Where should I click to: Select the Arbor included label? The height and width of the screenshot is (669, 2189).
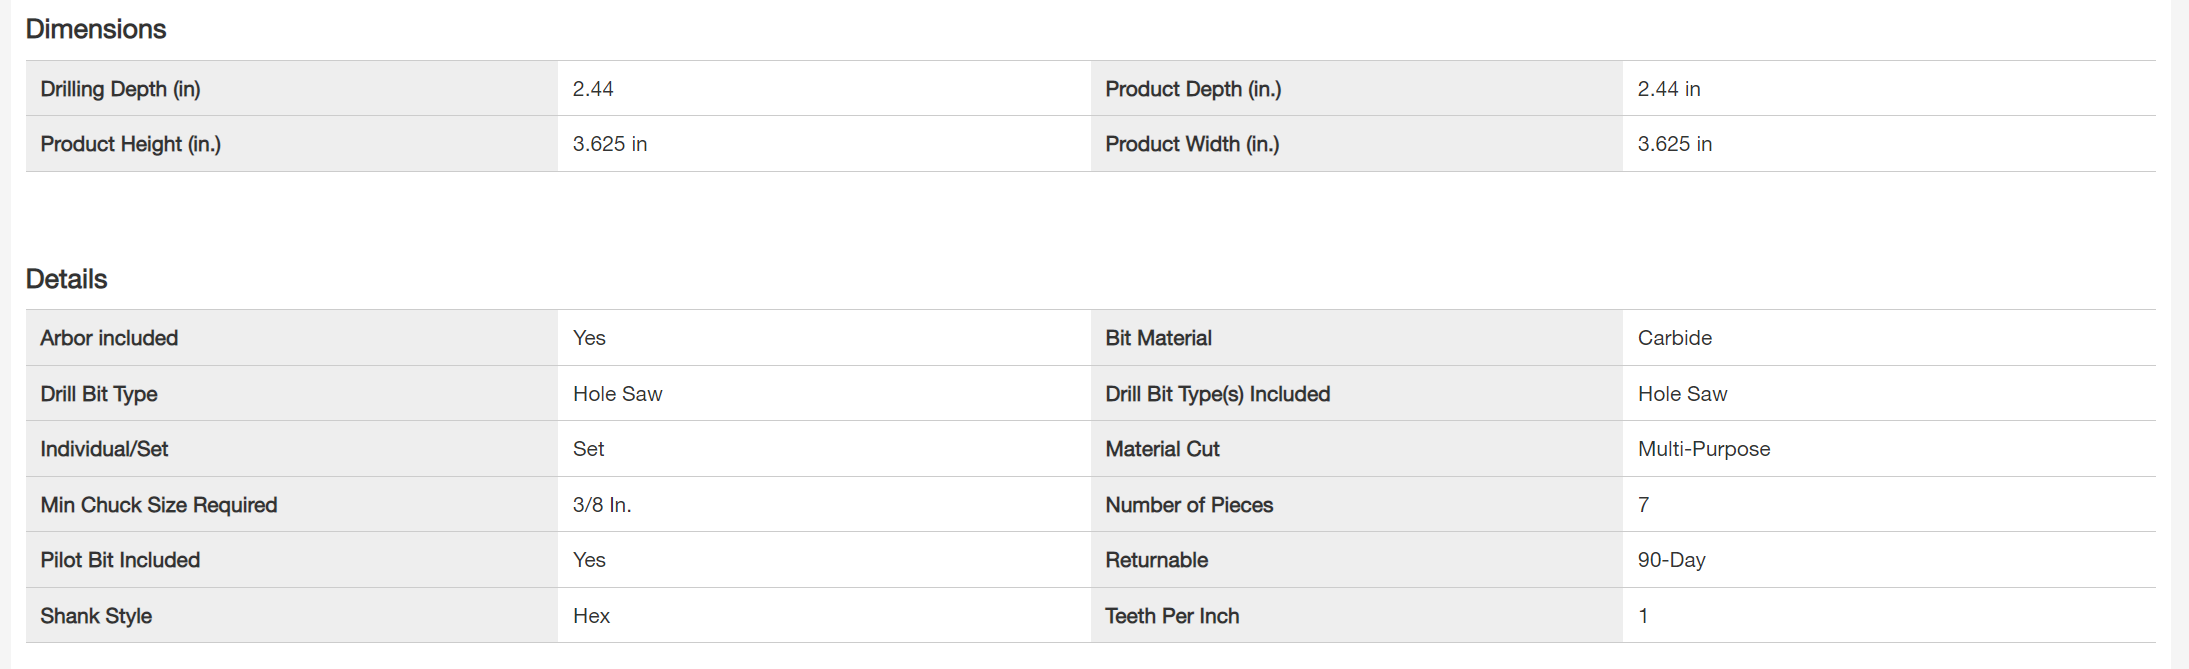[x=109, y=338]
